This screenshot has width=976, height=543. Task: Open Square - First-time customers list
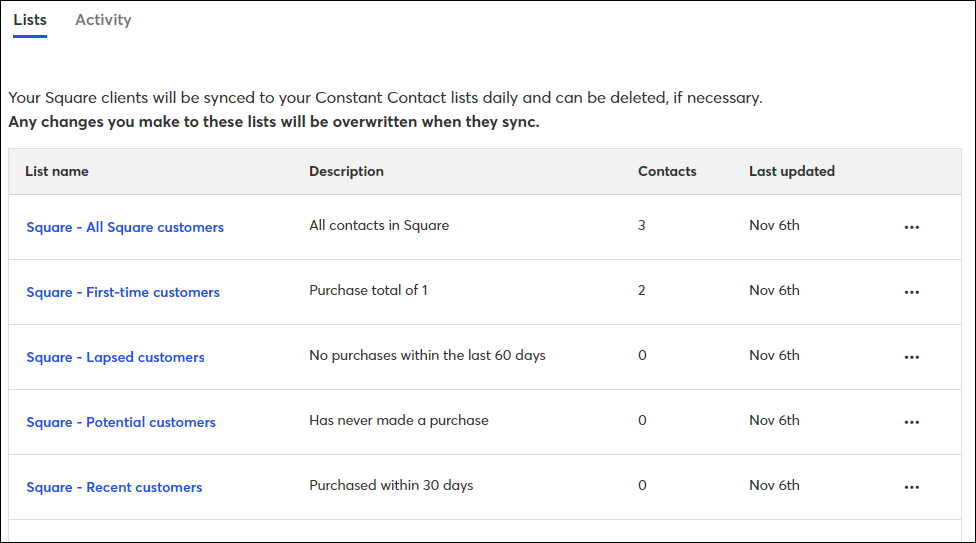click(x=123, y=292)
